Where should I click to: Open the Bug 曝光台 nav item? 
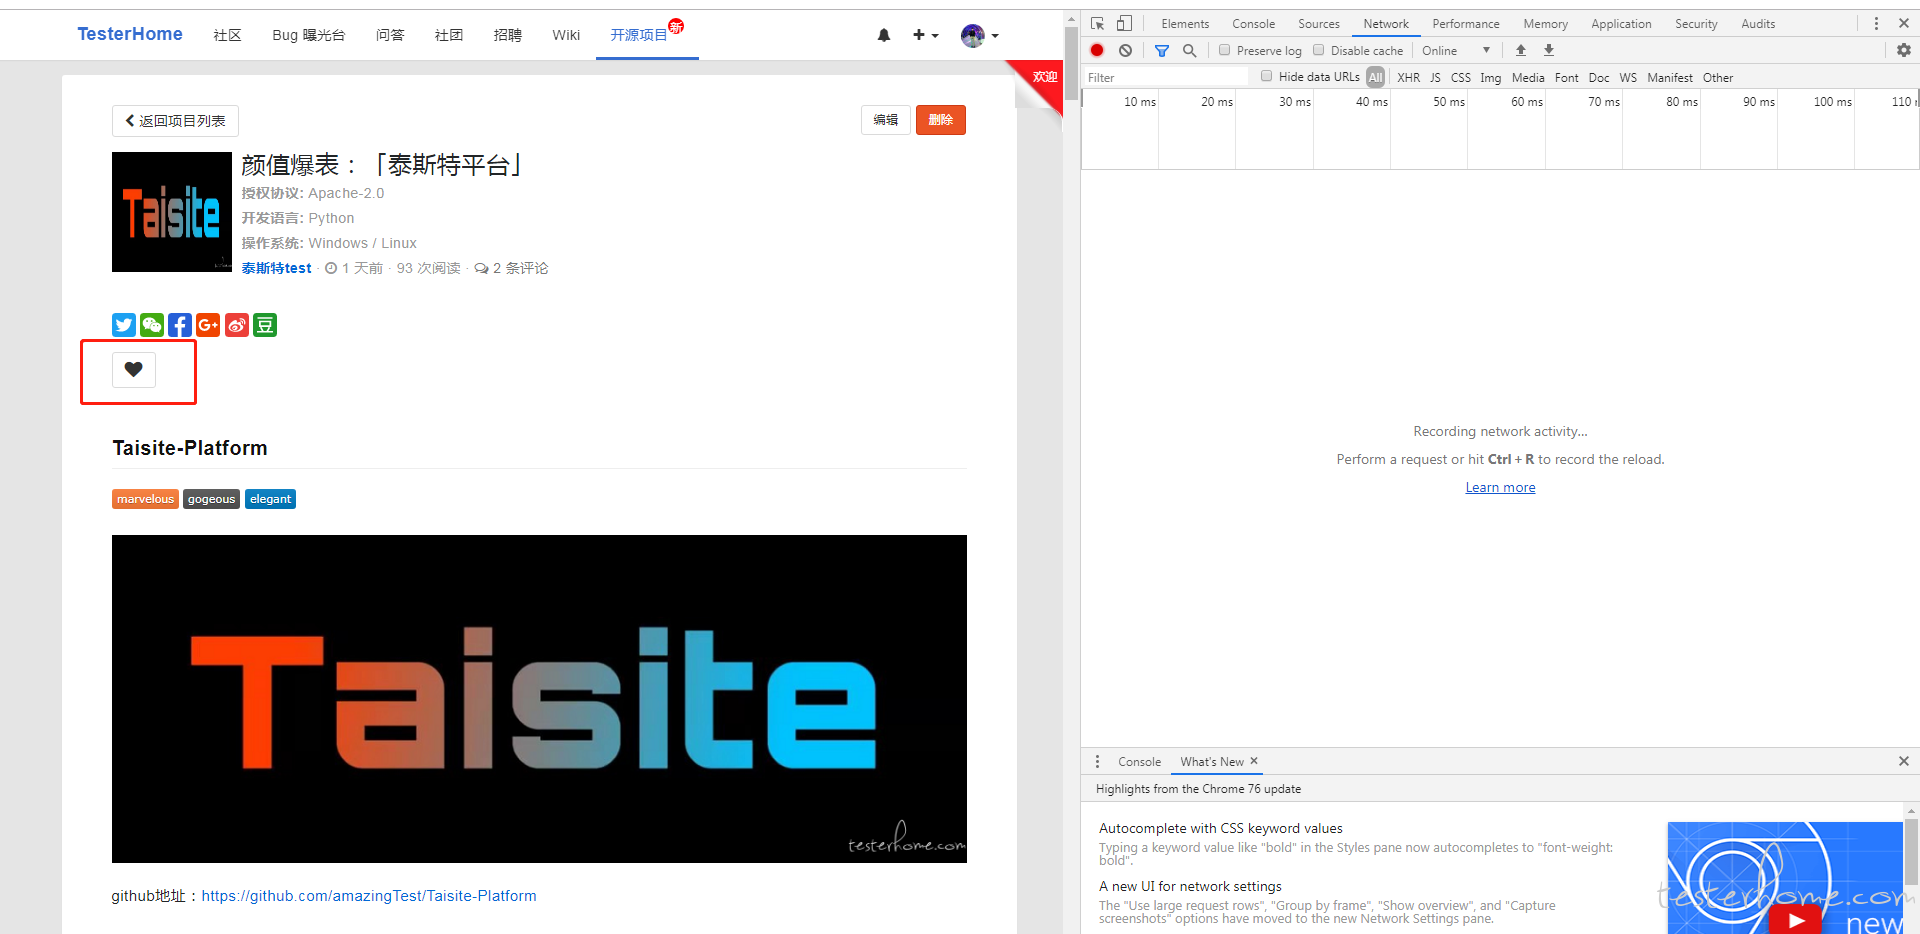pyautogui.click(x=309, y=35)
